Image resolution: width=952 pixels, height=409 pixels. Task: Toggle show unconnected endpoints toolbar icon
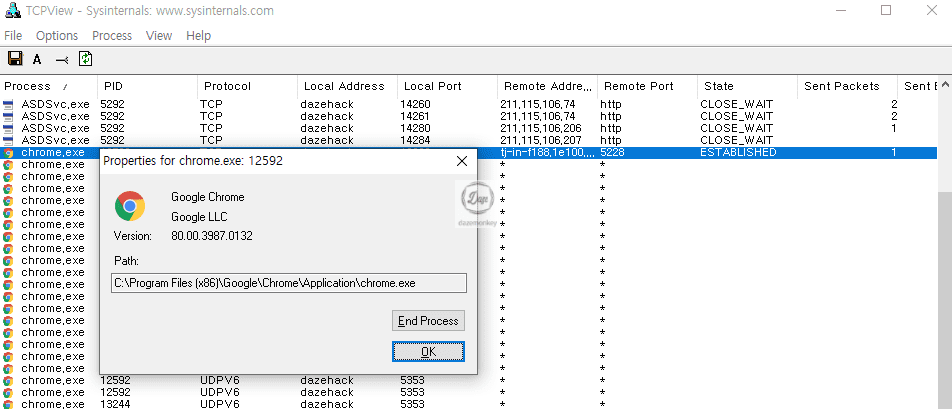point(61,59)
